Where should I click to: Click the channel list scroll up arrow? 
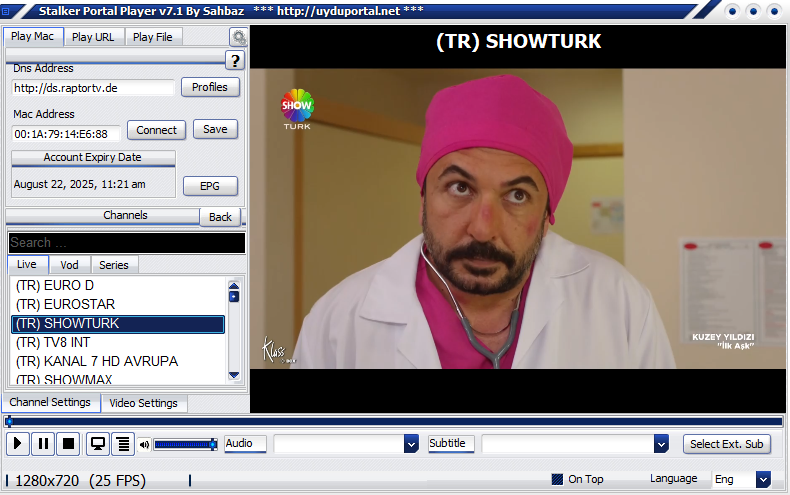pyautogui.click(x=234, y=286)
